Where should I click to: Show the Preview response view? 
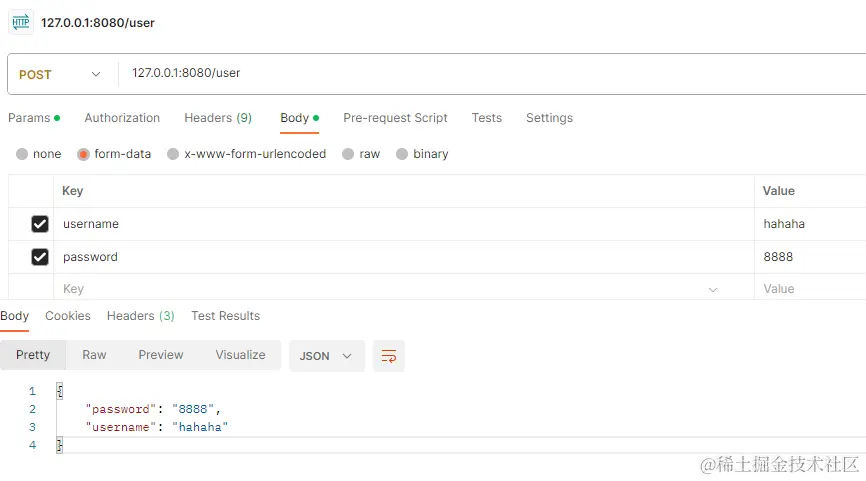161,355
